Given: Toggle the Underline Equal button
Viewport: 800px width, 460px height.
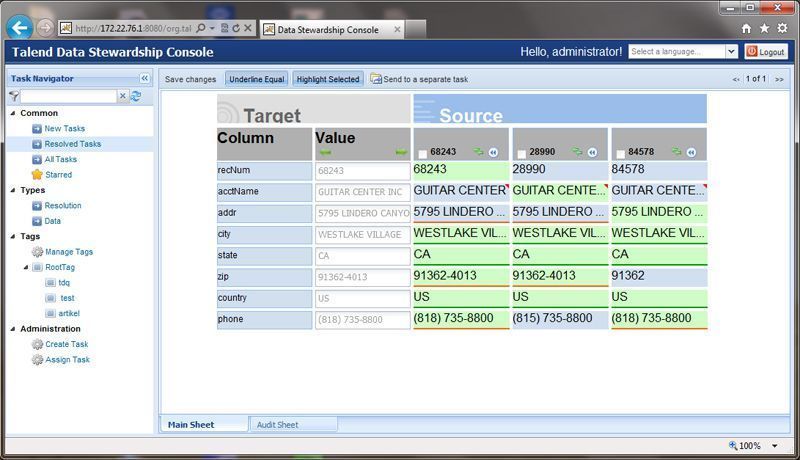Looking at the screenshot, I should pos(257,79).
